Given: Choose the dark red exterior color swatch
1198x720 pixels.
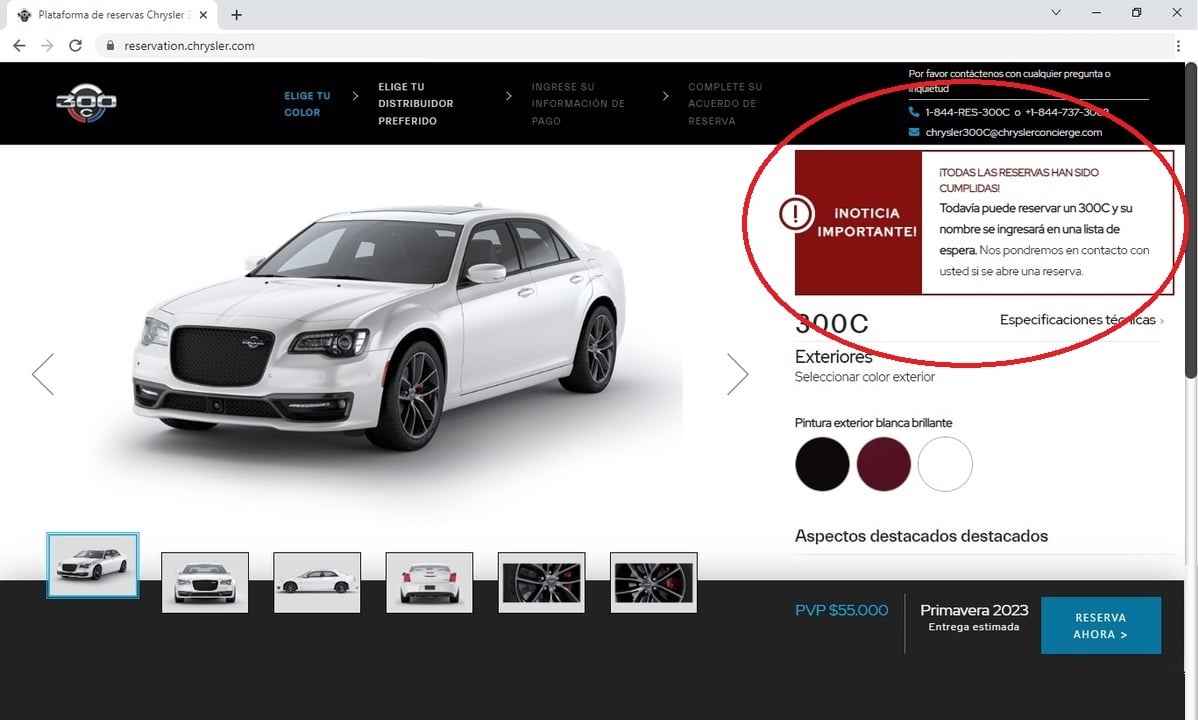Looking at the screenshot, I should [884, 464].
